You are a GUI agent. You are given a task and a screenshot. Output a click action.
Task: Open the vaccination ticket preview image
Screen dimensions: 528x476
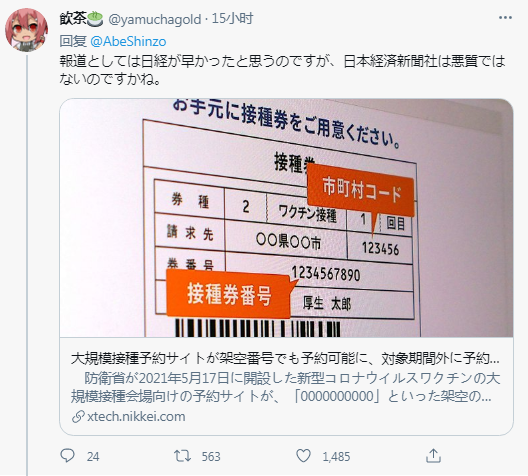tap(287, 218)
